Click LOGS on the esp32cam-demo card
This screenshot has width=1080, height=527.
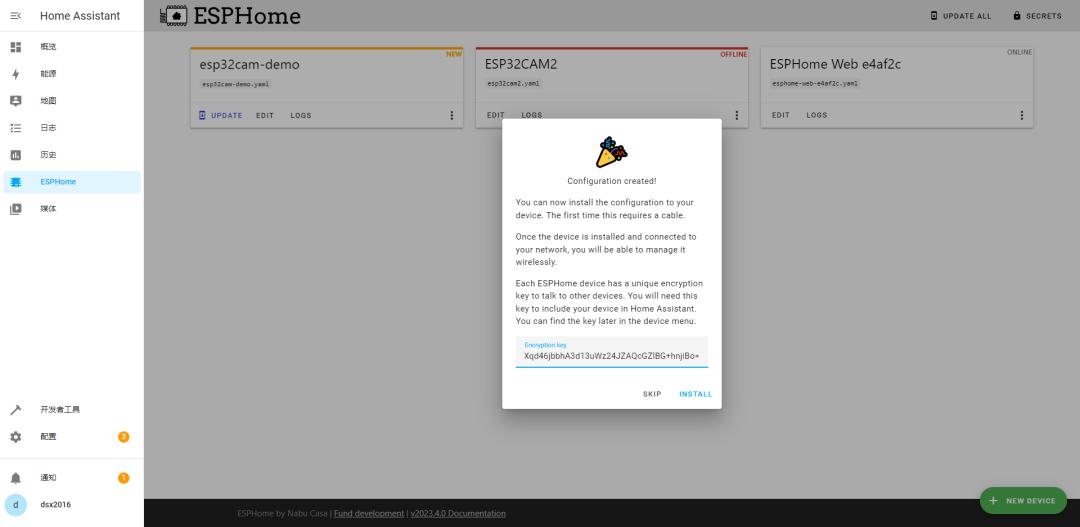pos(301,116)
